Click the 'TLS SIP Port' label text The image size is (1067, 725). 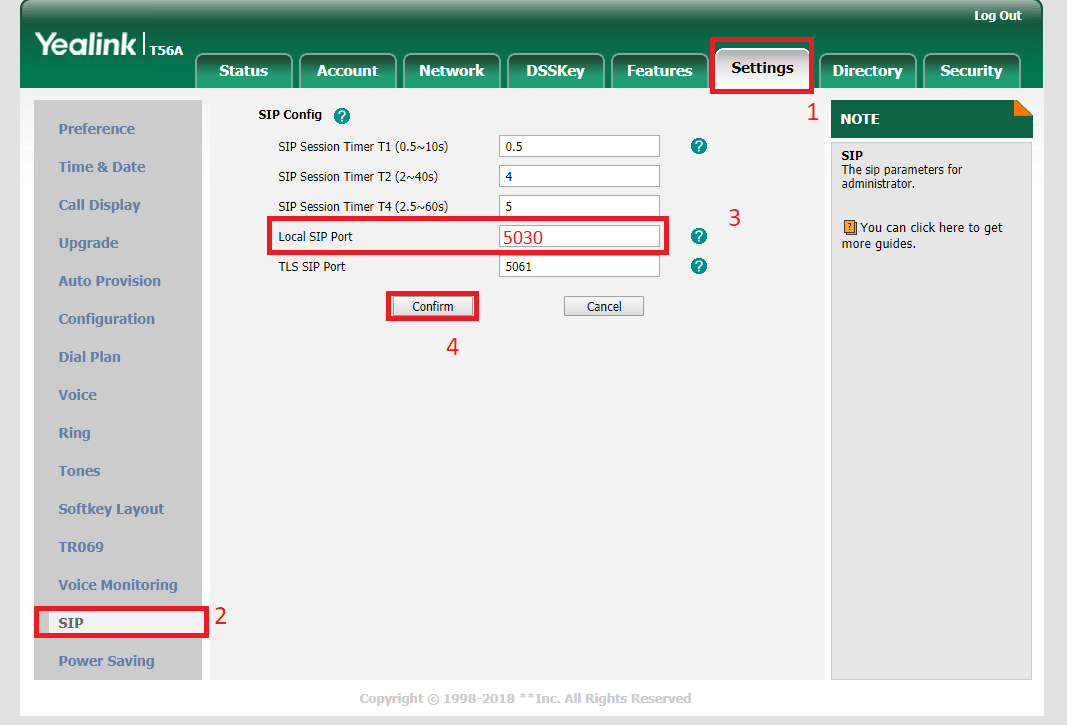[x=312, y=267]
